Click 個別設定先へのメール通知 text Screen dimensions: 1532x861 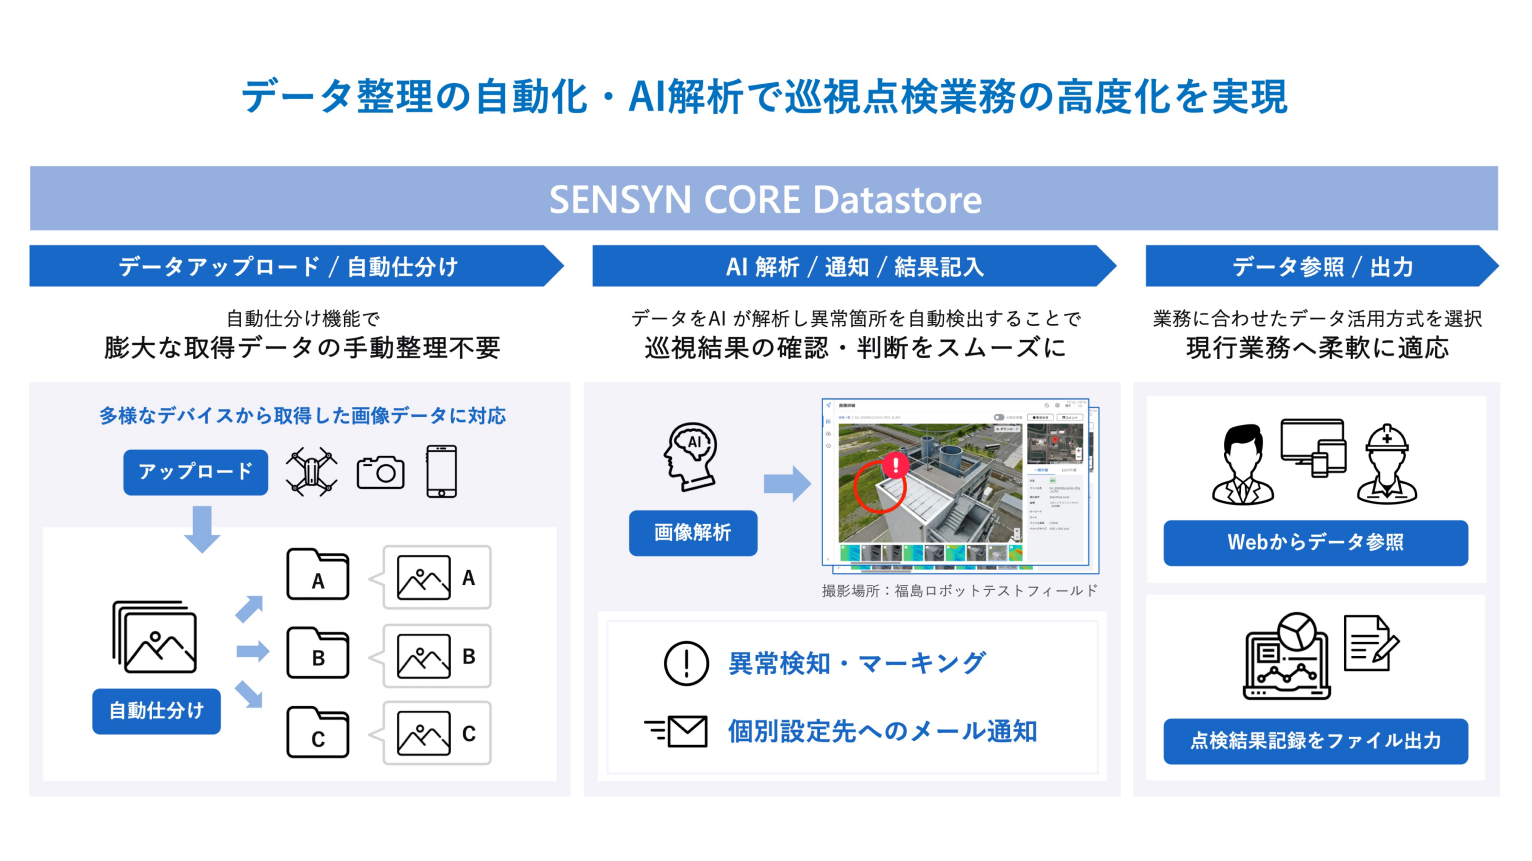point(882,732)
